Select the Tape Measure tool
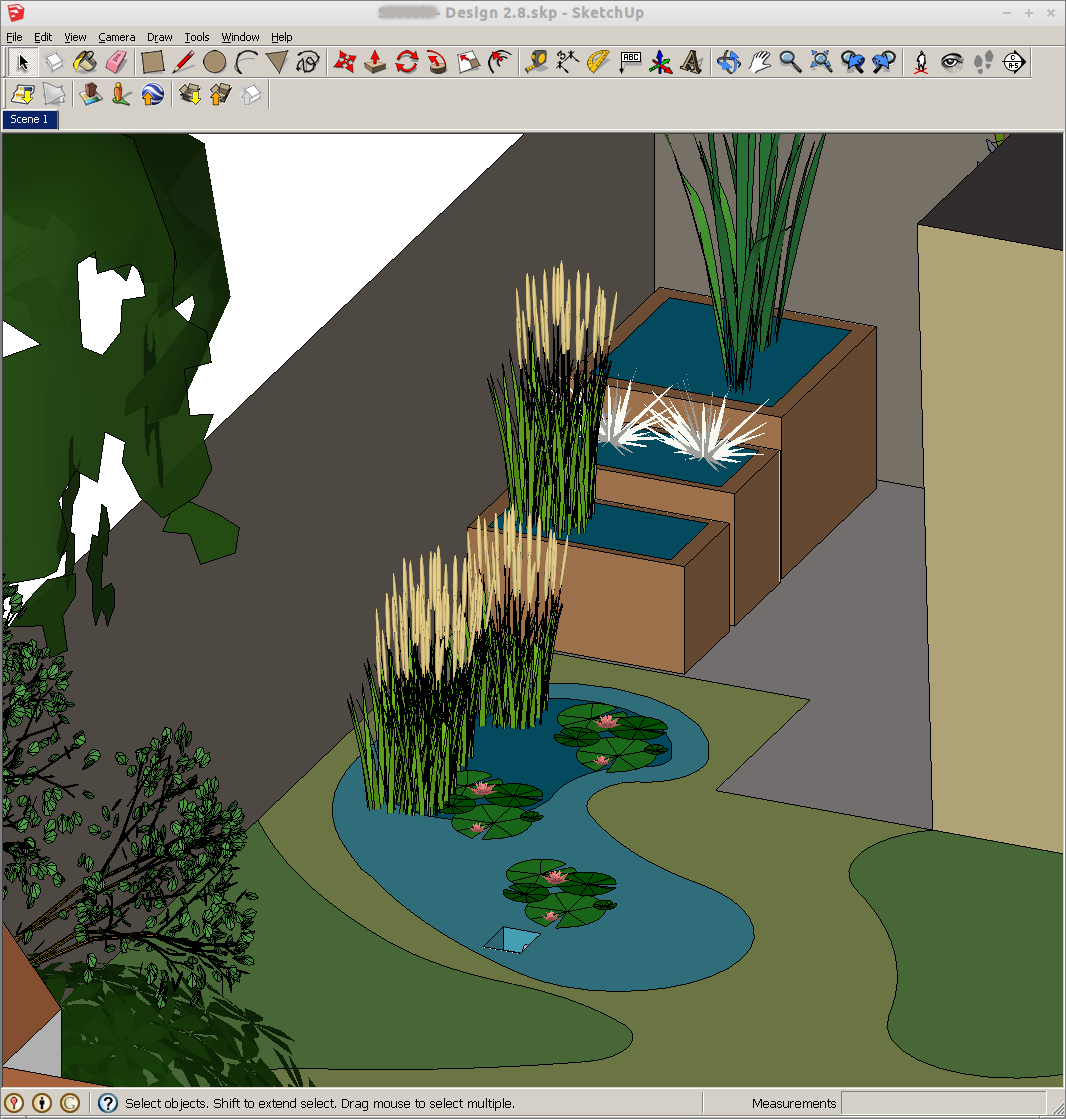Screen dimensions: 1066x1119 point(536,62)
